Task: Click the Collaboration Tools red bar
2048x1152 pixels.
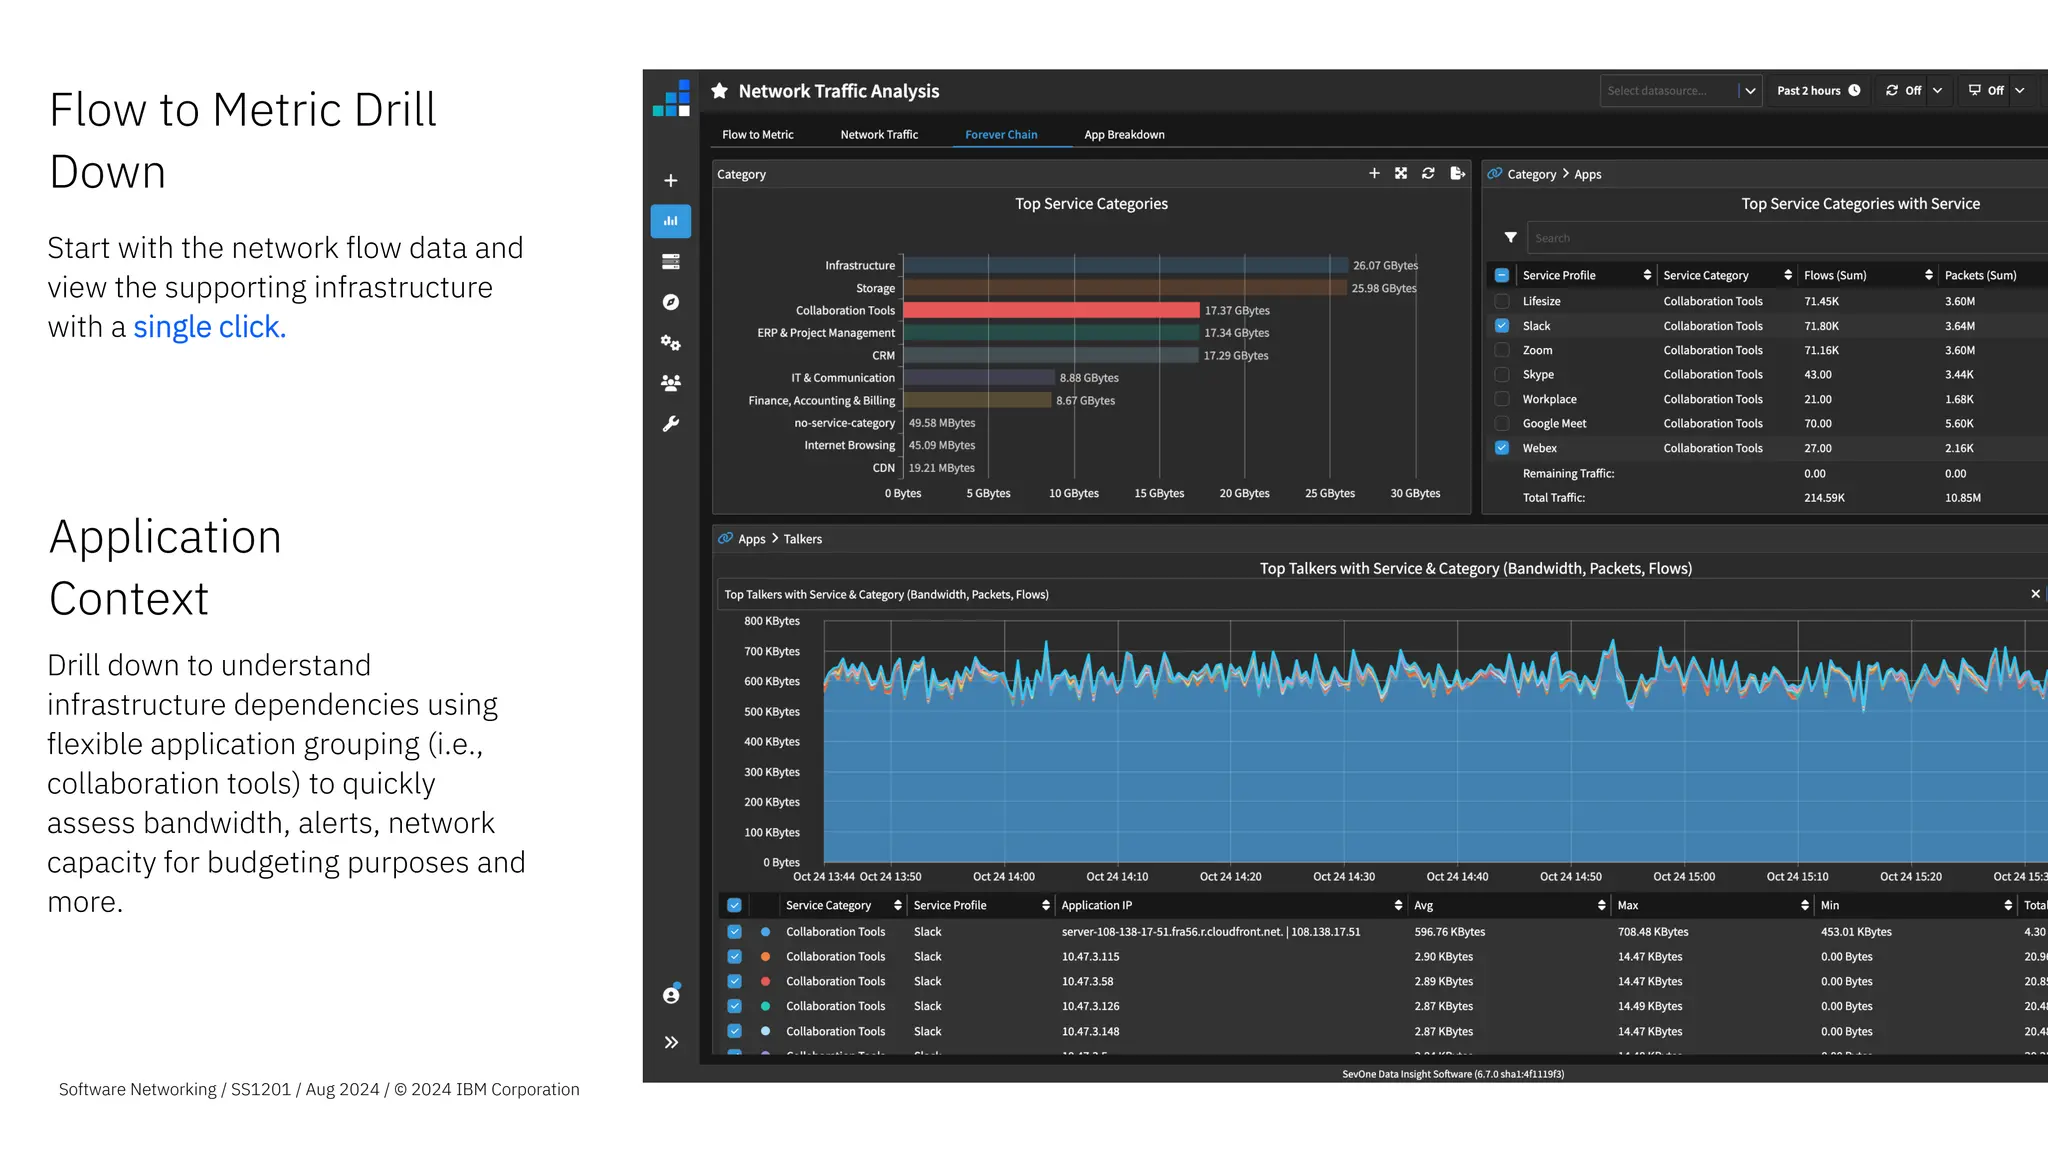Action: click(x=1051, y=310)
